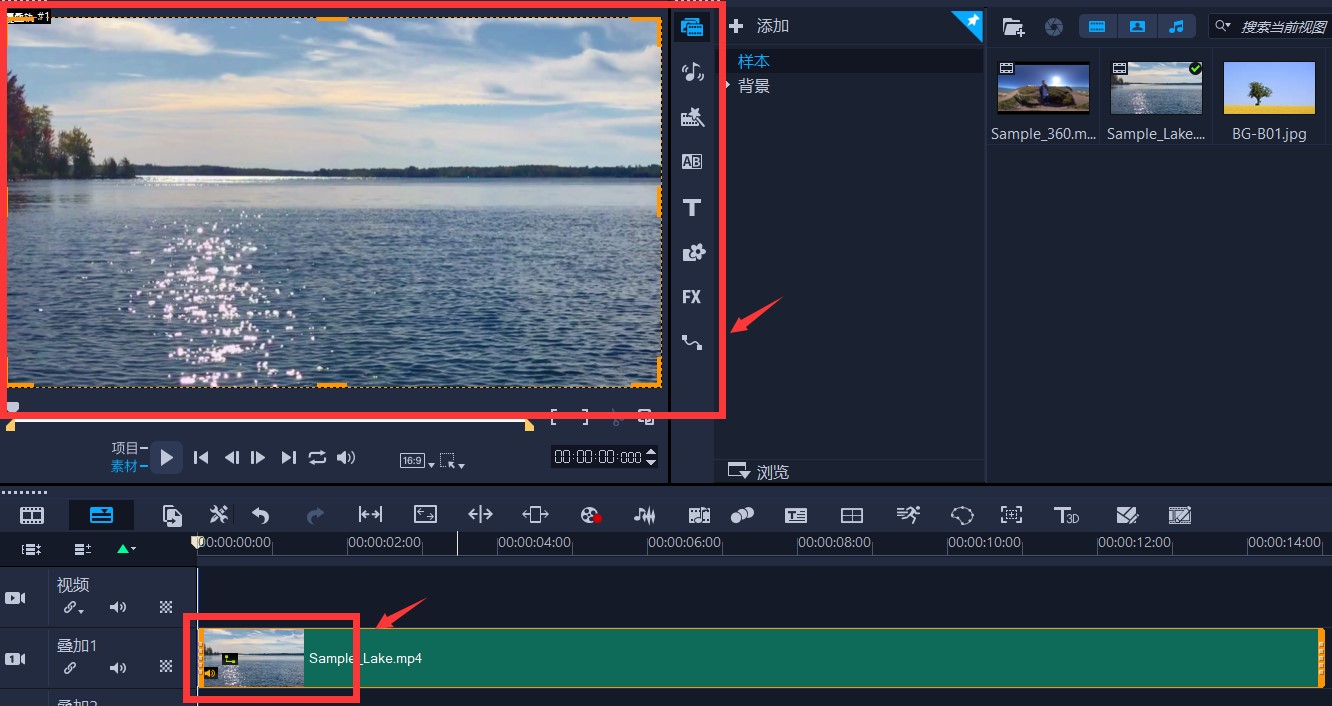
Task: Open the motion Path library
Action: [x=692, y=342]
